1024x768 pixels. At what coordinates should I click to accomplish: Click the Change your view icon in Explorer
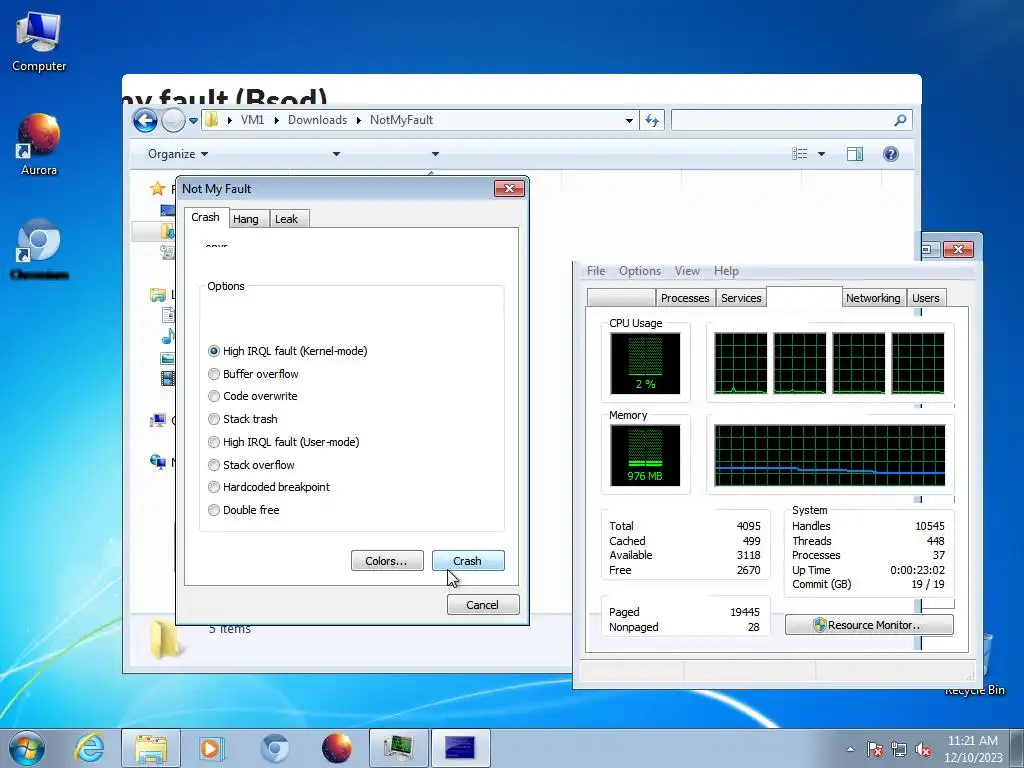(799, 154)
